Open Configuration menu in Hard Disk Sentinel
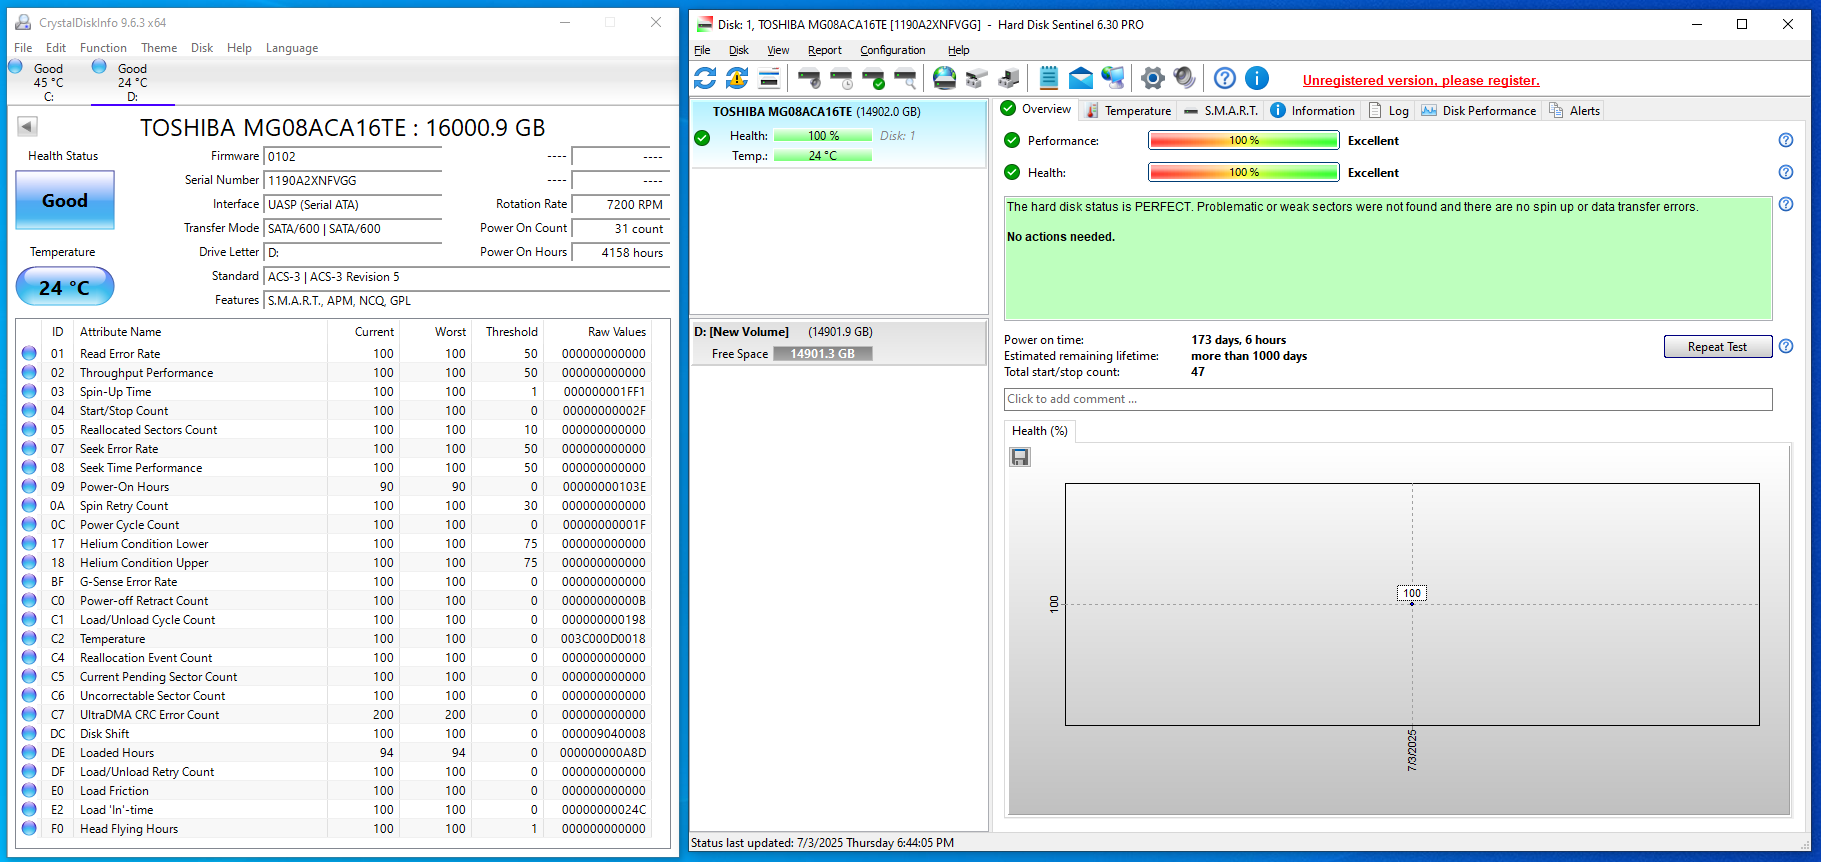The image size is (1821, 862). 893,50
